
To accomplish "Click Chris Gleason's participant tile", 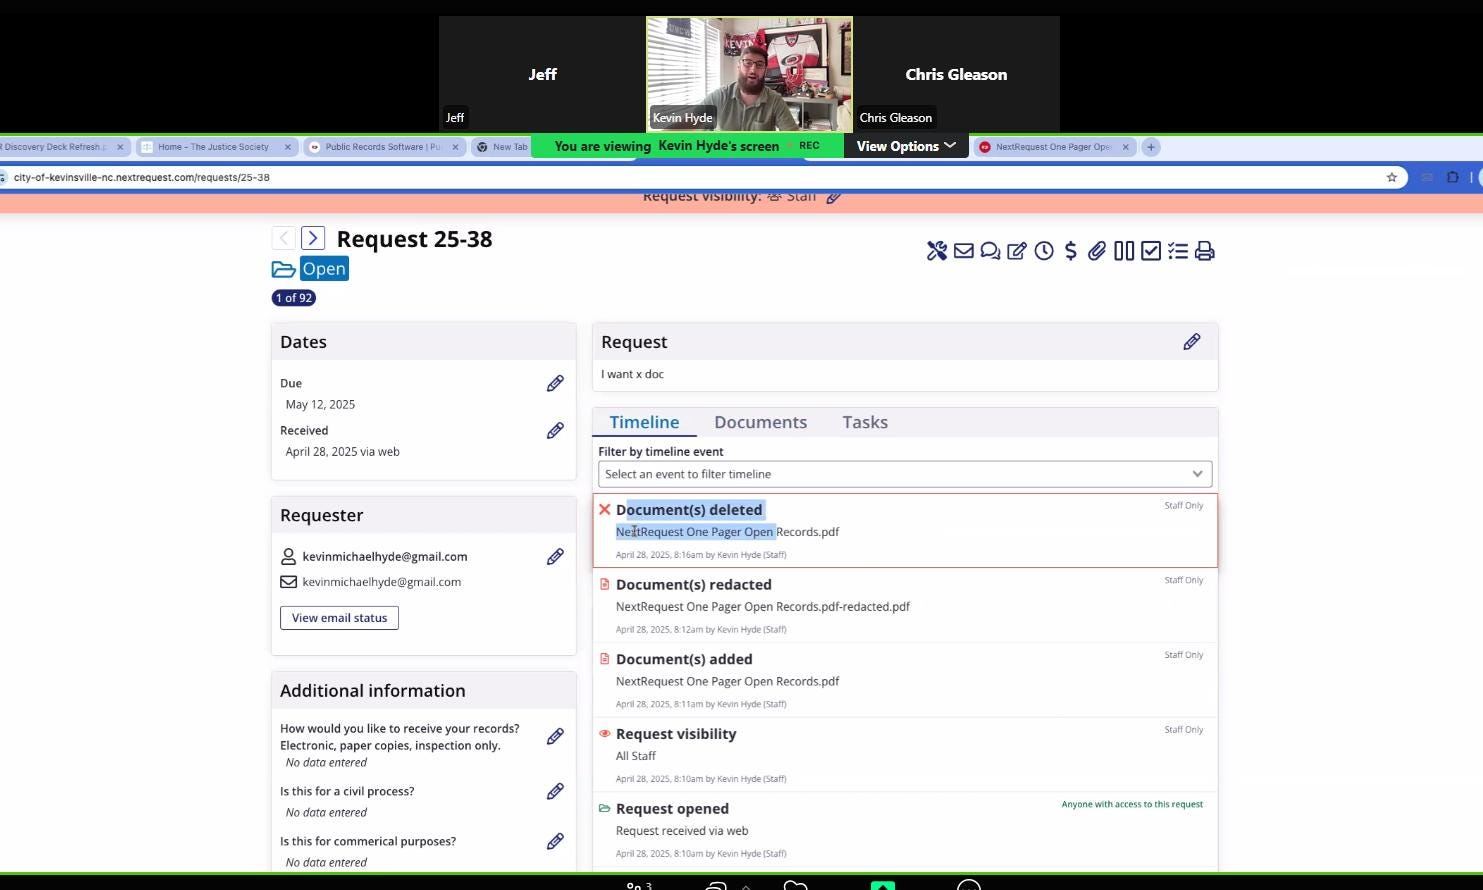I will [x=956, y=74].
